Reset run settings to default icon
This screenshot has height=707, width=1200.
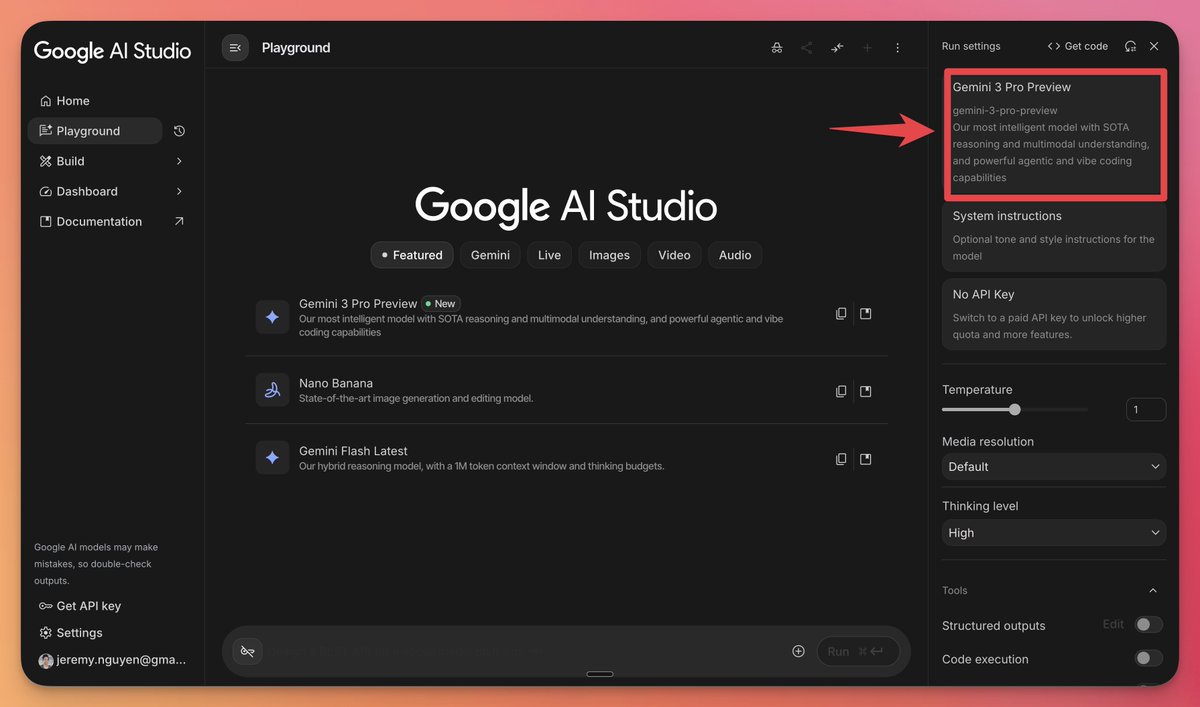pyautogui.click(x=1130, y=46)
